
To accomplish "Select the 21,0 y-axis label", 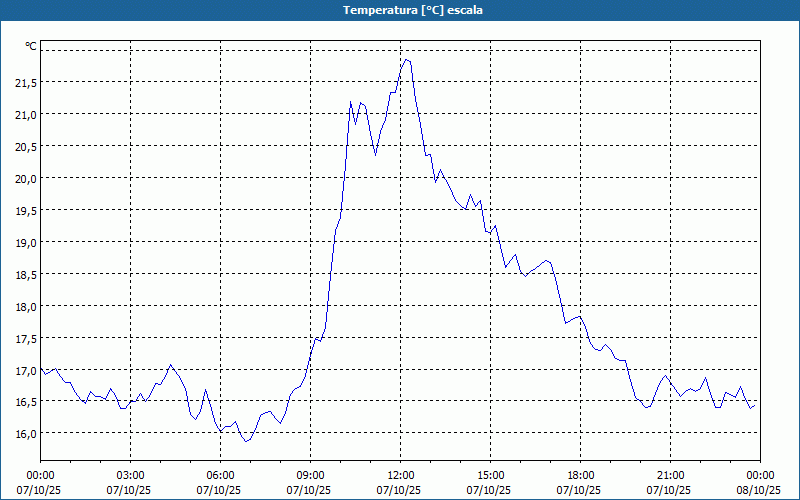I will coord(25,114).
